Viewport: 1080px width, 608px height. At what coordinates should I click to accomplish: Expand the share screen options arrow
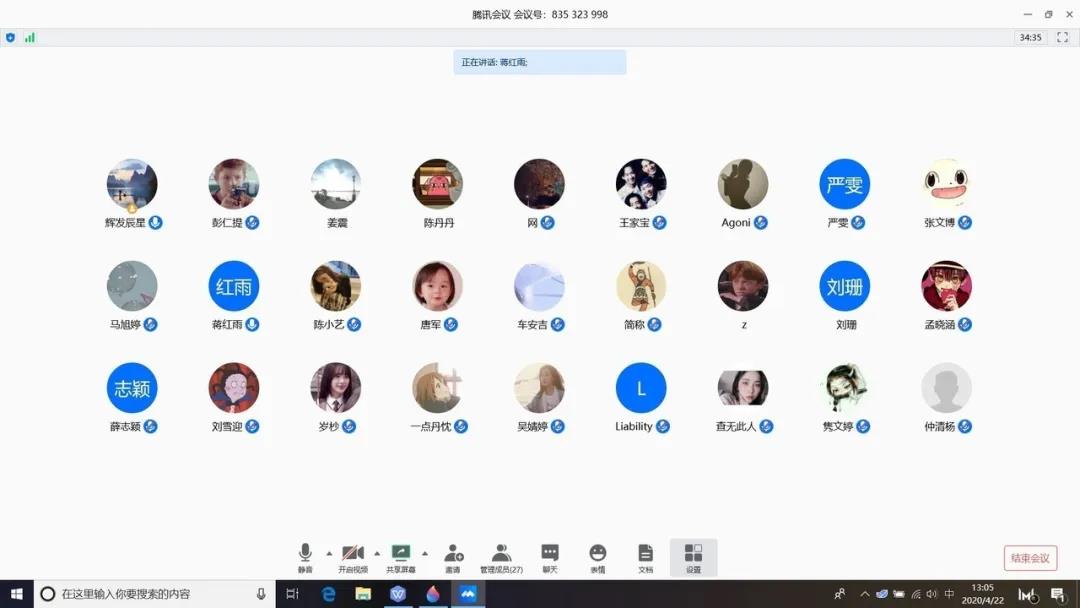pyautogui.click(x=425, y=553)
